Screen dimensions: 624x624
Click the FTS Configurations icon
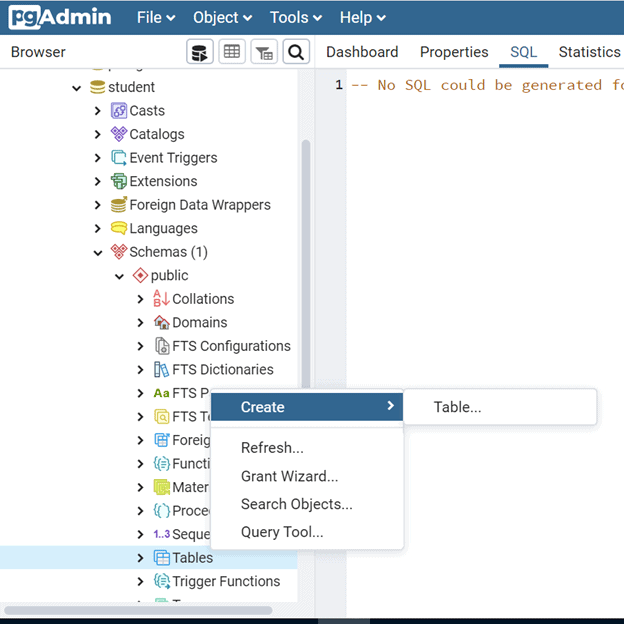pos(161,346)
